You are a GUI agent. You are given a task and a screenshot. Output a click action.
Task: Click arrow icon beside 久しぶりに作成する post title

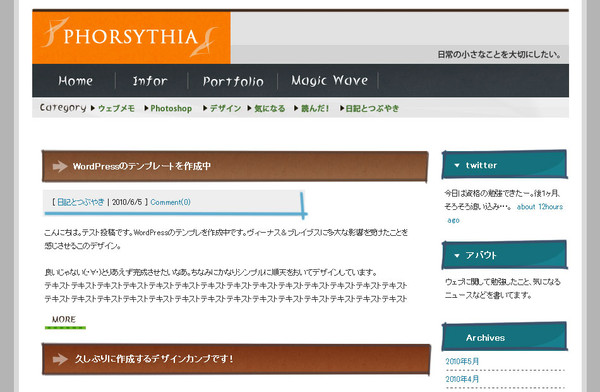[x=60, y=359]
